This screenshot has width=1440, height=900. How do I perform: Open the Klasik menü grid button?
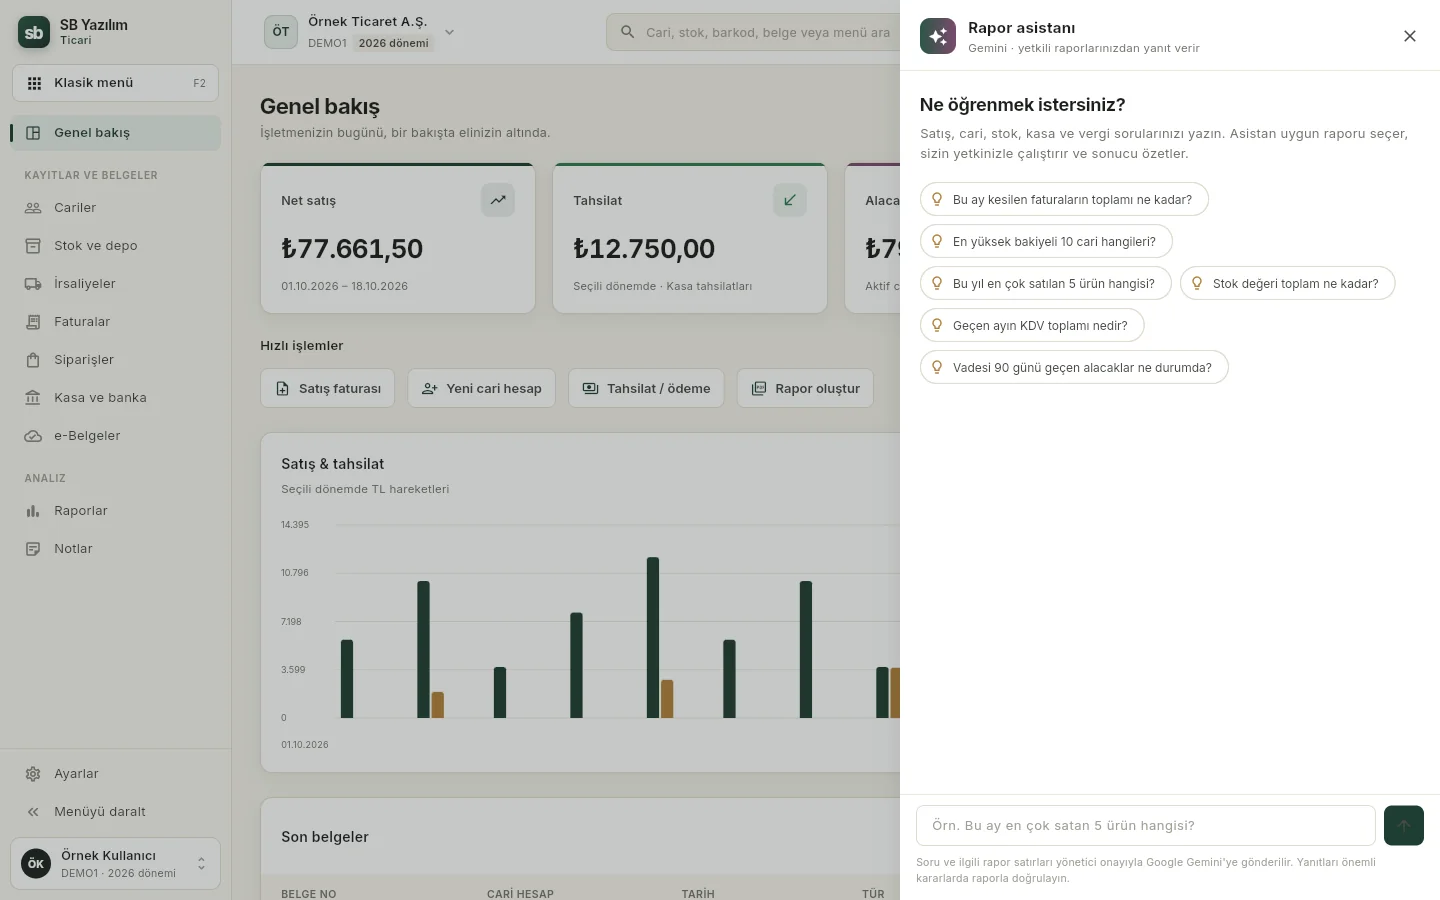pyautogui.click(x=115, y=83)
